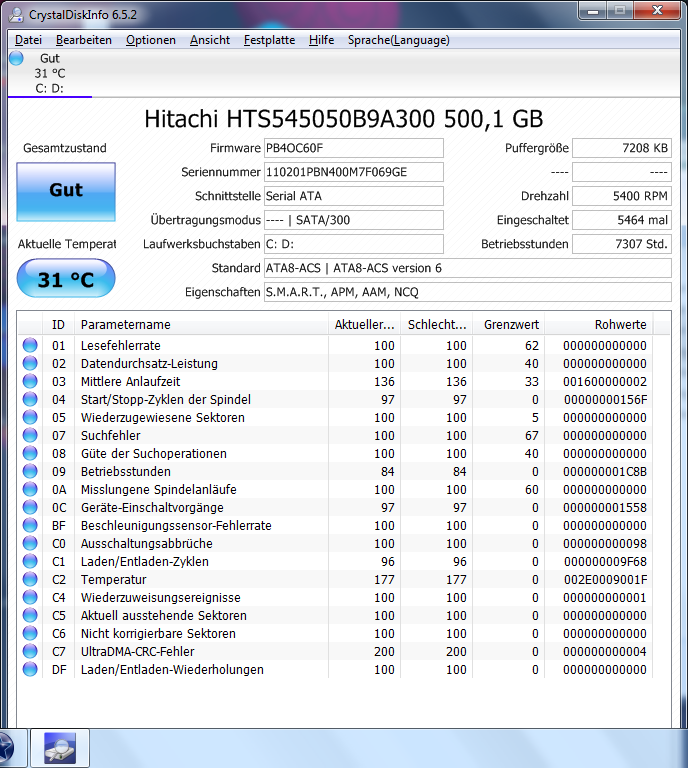Select the disk title Hitachi HTS545050B9A300

click(x=343, y=119)
